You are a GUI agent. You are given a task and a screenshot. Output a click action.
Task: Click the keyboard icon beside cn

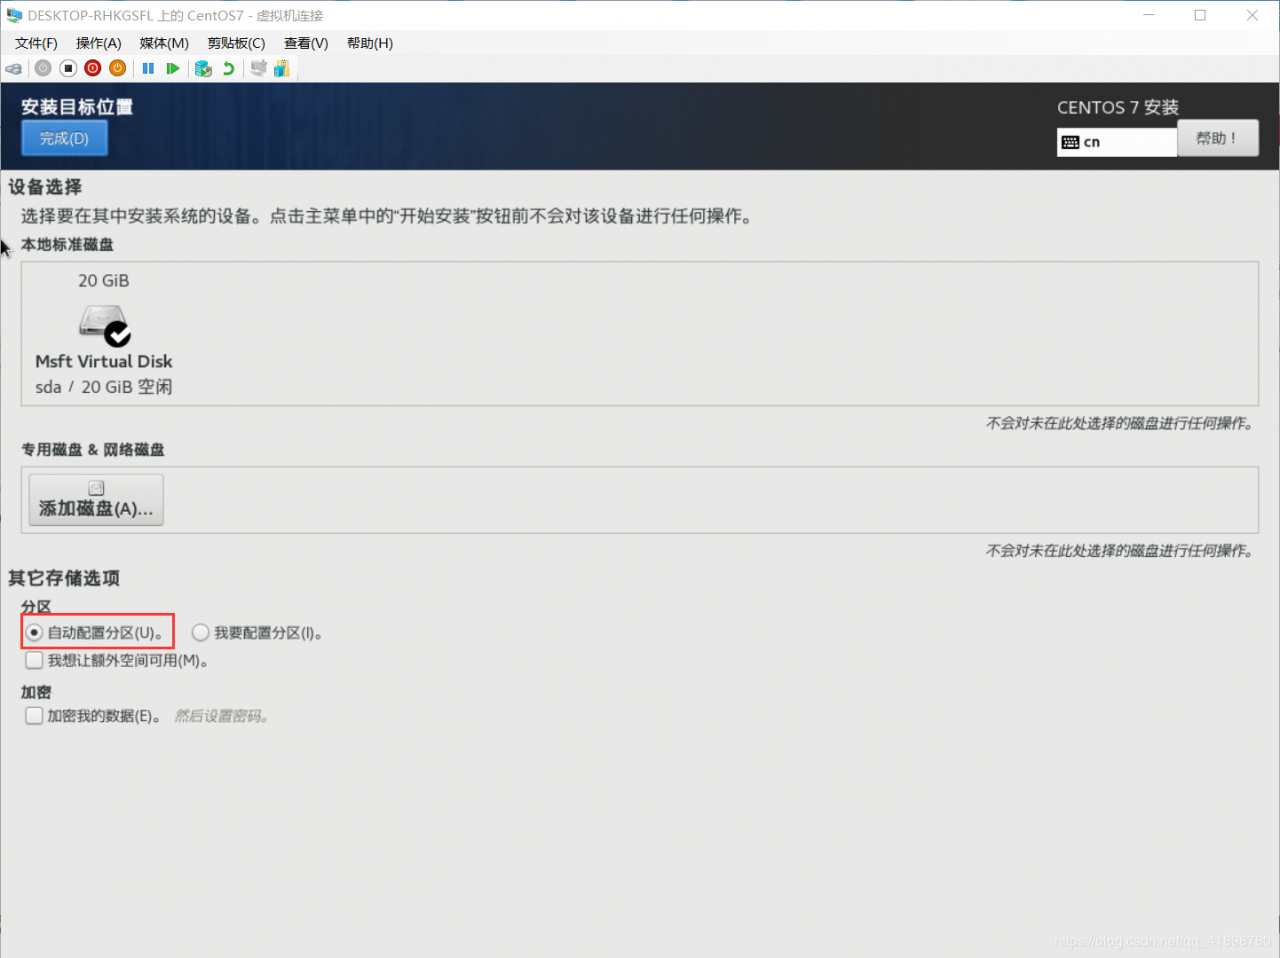1070,142
